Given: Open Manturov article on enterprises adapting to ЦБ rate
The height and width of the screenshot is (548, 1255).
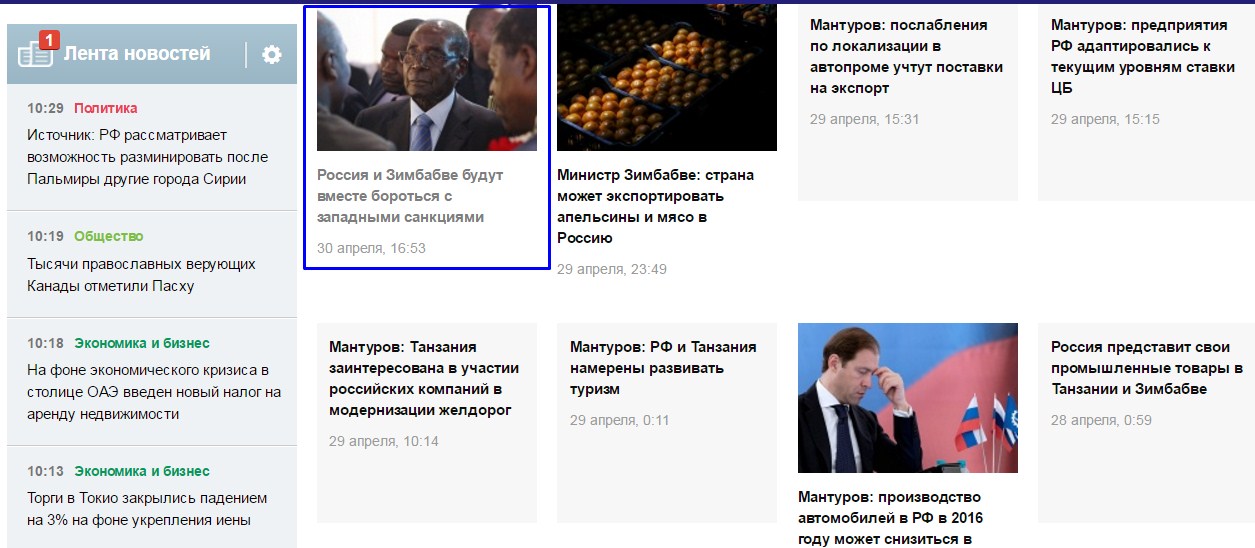Looking at the screenshot, I should tap(1143, 57).
